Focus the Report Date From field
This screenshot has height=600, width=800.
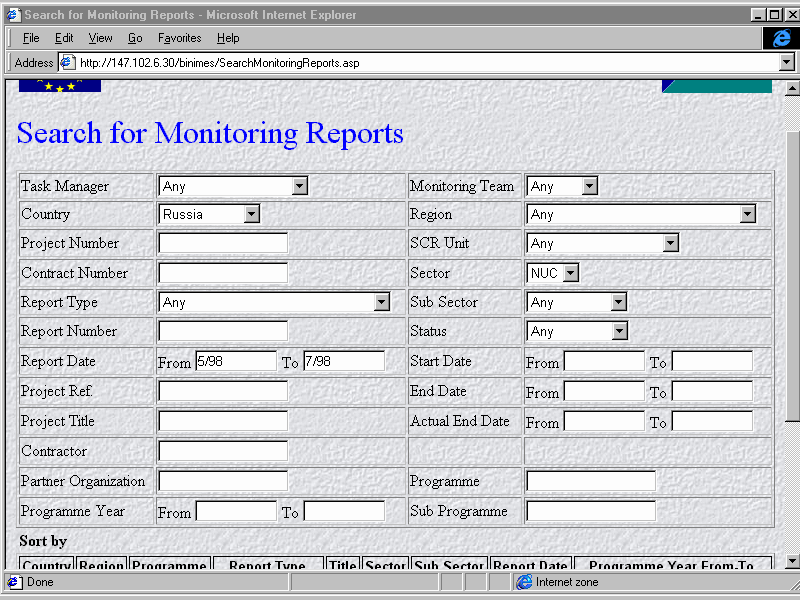(235, 361)
